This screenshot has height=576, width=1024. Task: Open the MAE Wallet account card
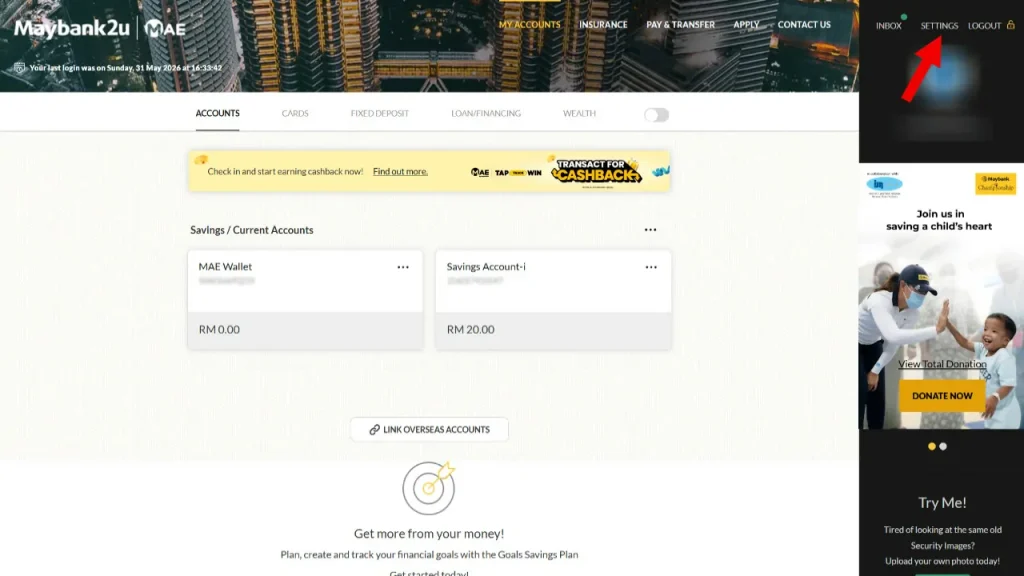305,300
